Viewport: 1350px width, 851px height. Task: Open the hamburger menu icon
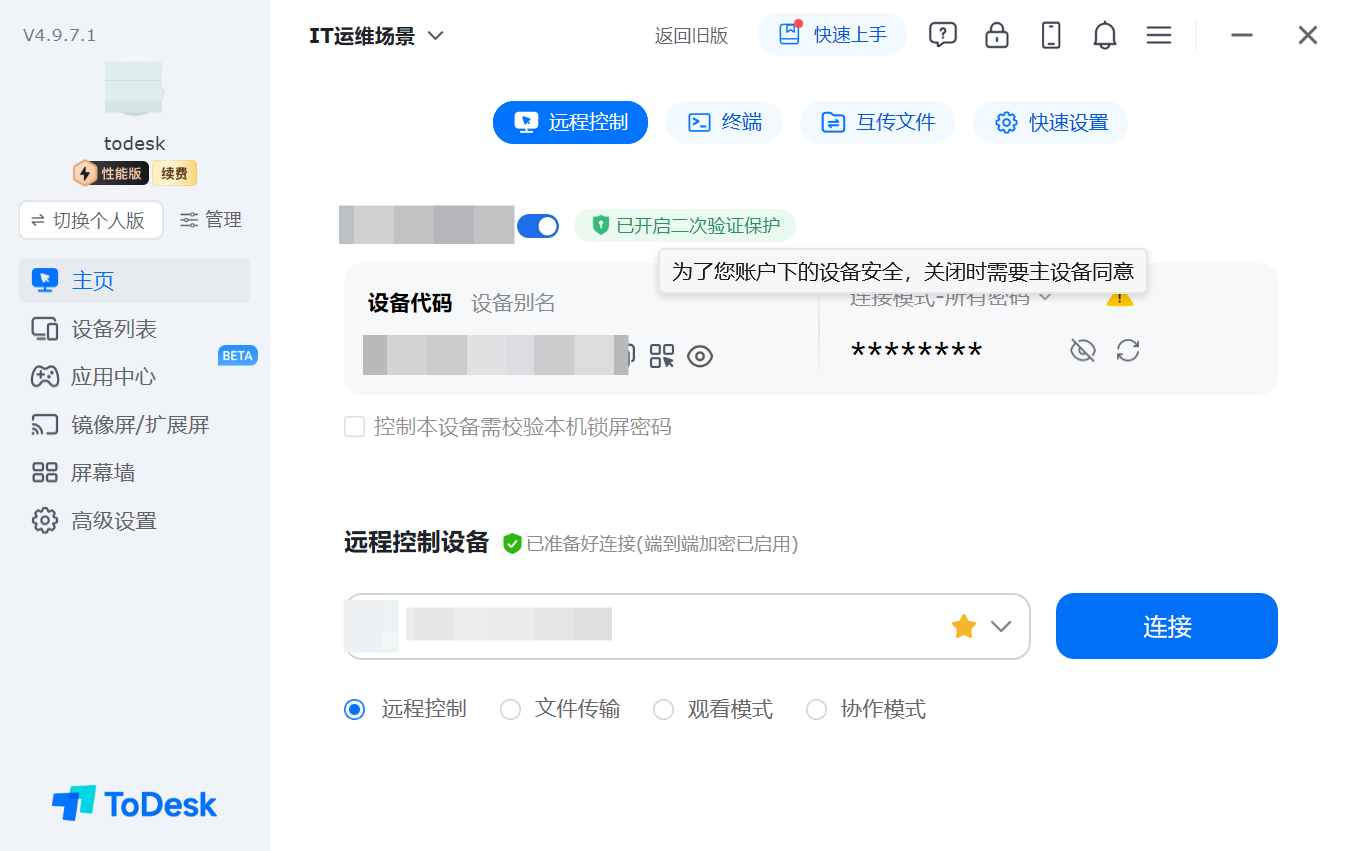pos(1158,35)
